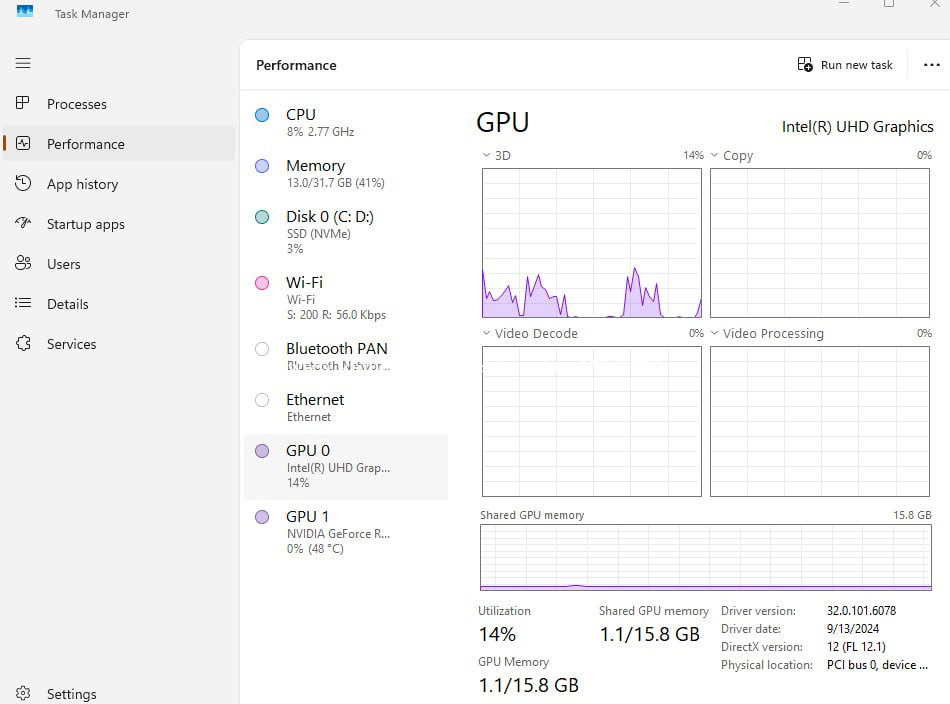Click the 14% Utilization value
Screen dimensions: 950x704
pos(497,634)
